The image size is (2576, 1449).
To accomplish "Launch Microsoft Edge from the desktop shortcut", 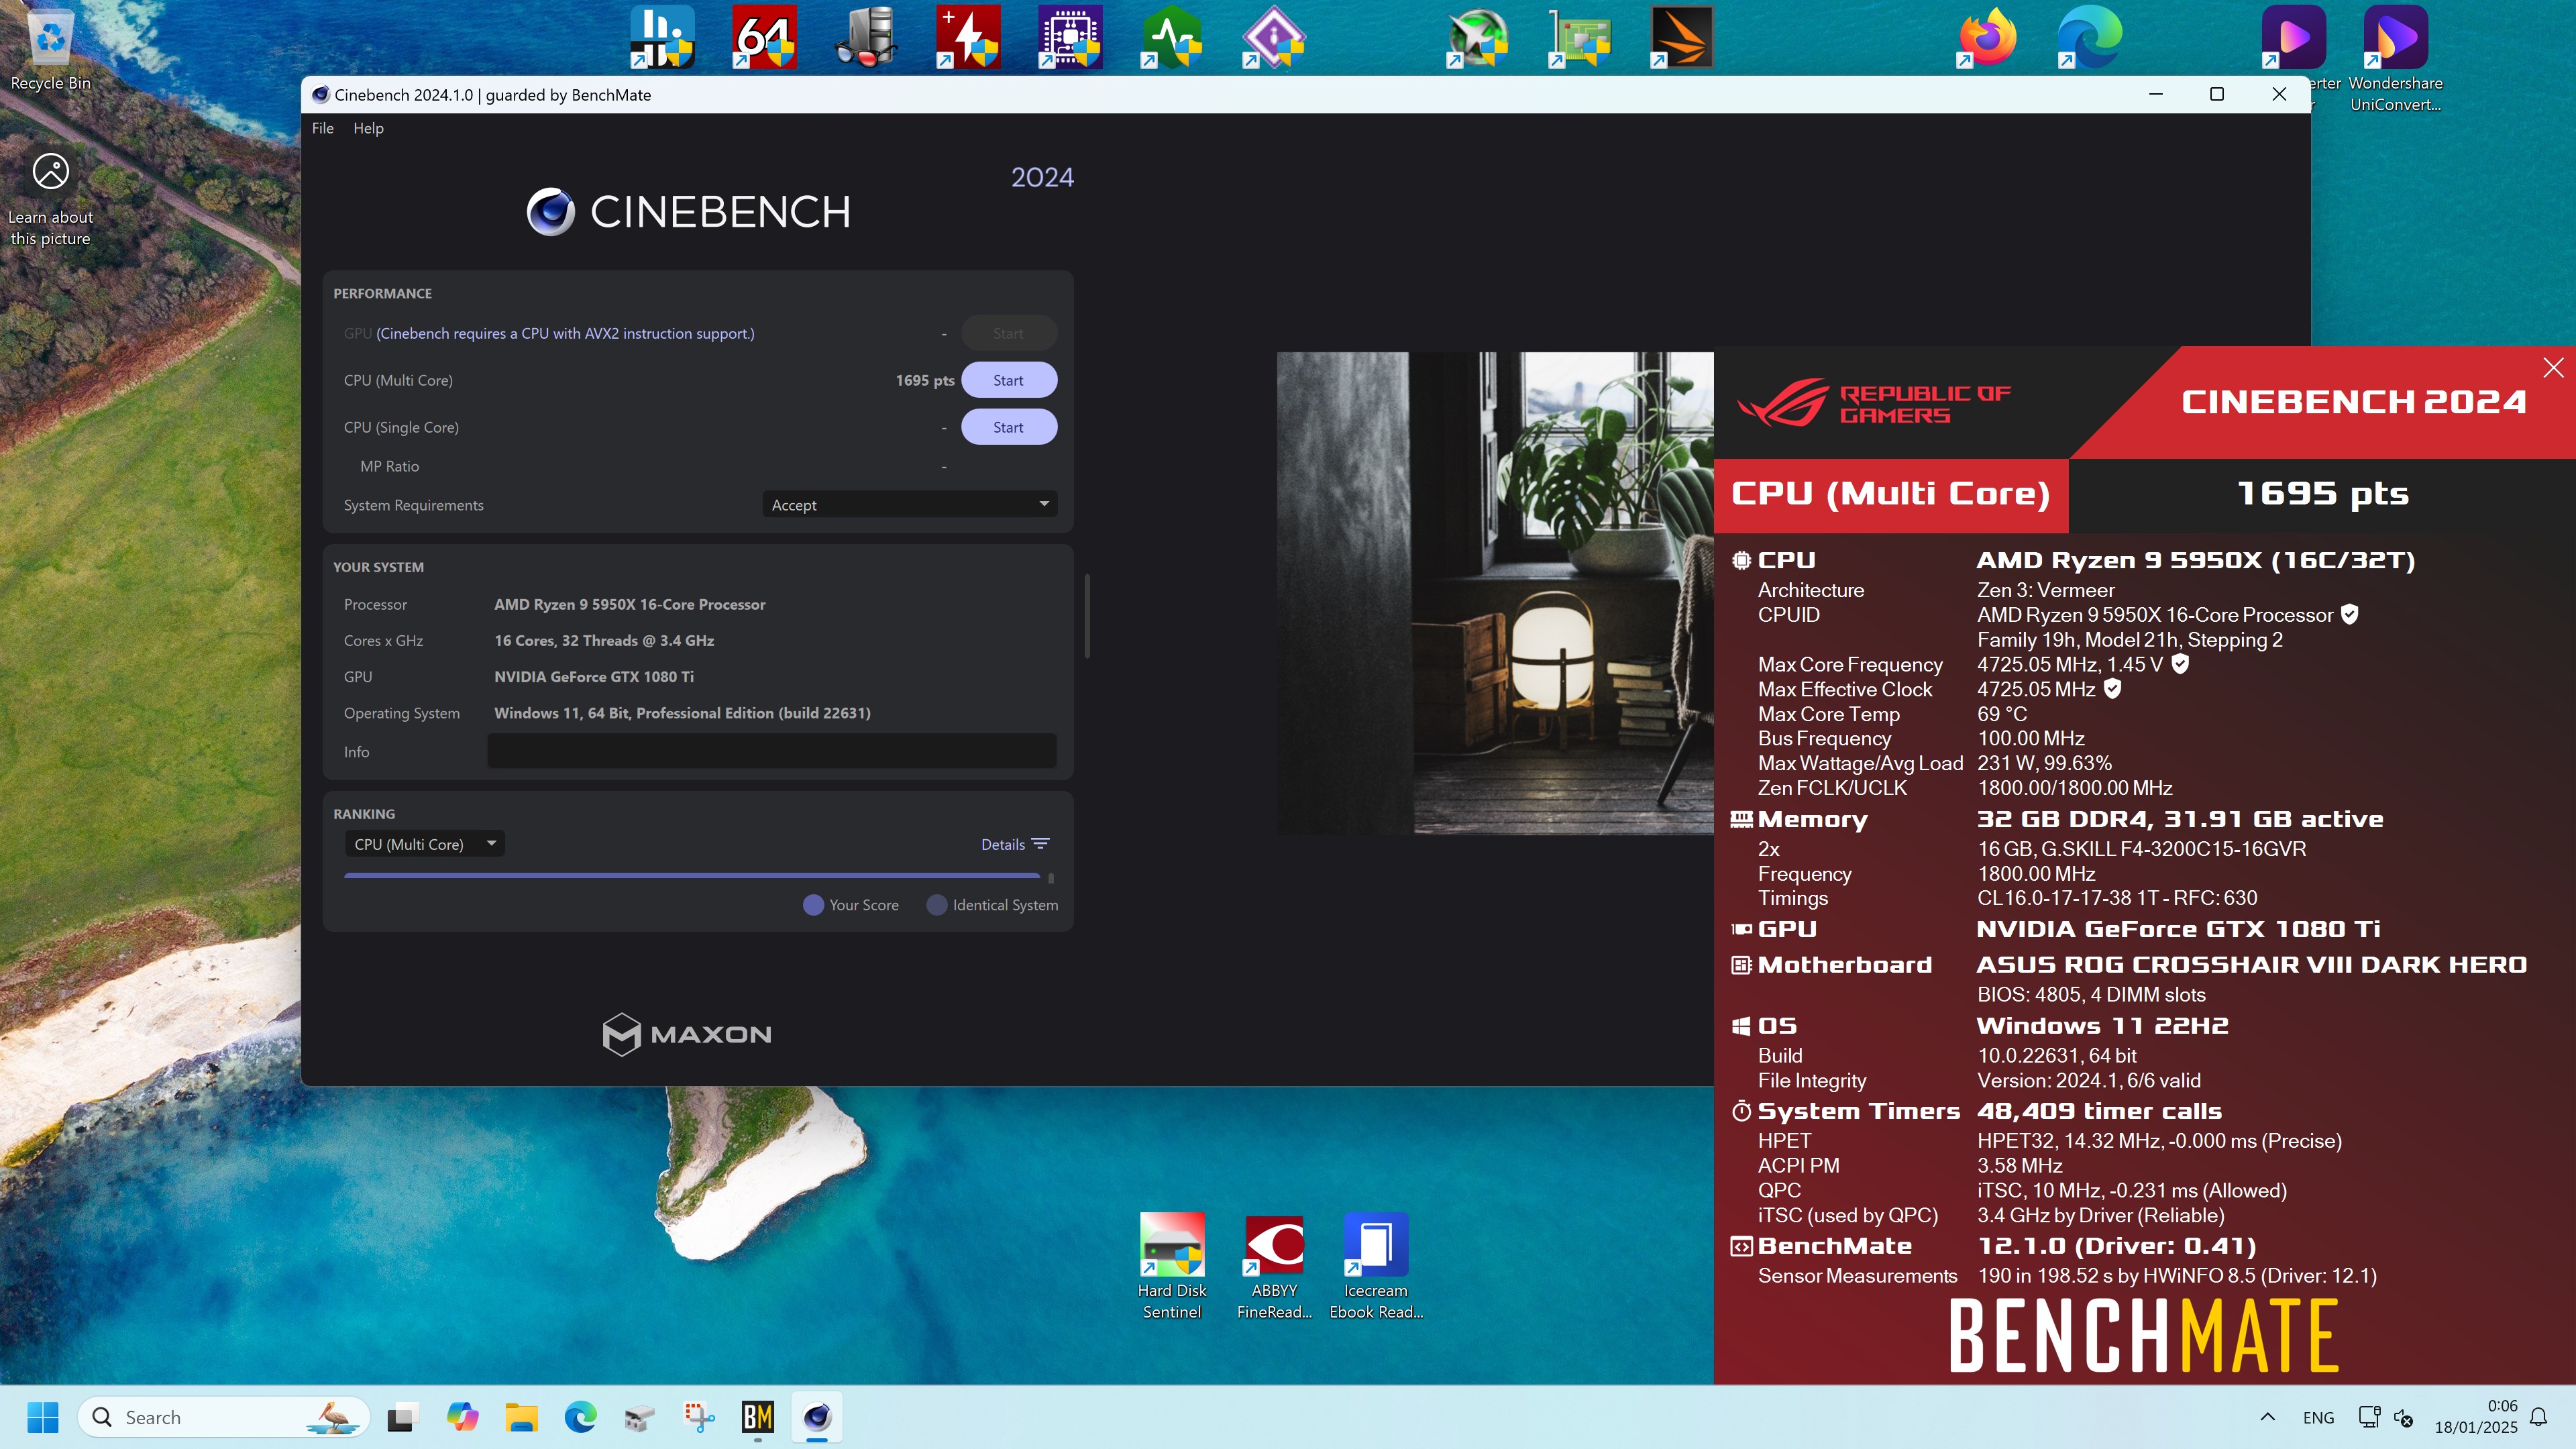I will pyautogui.click(x=2090, y=37).
